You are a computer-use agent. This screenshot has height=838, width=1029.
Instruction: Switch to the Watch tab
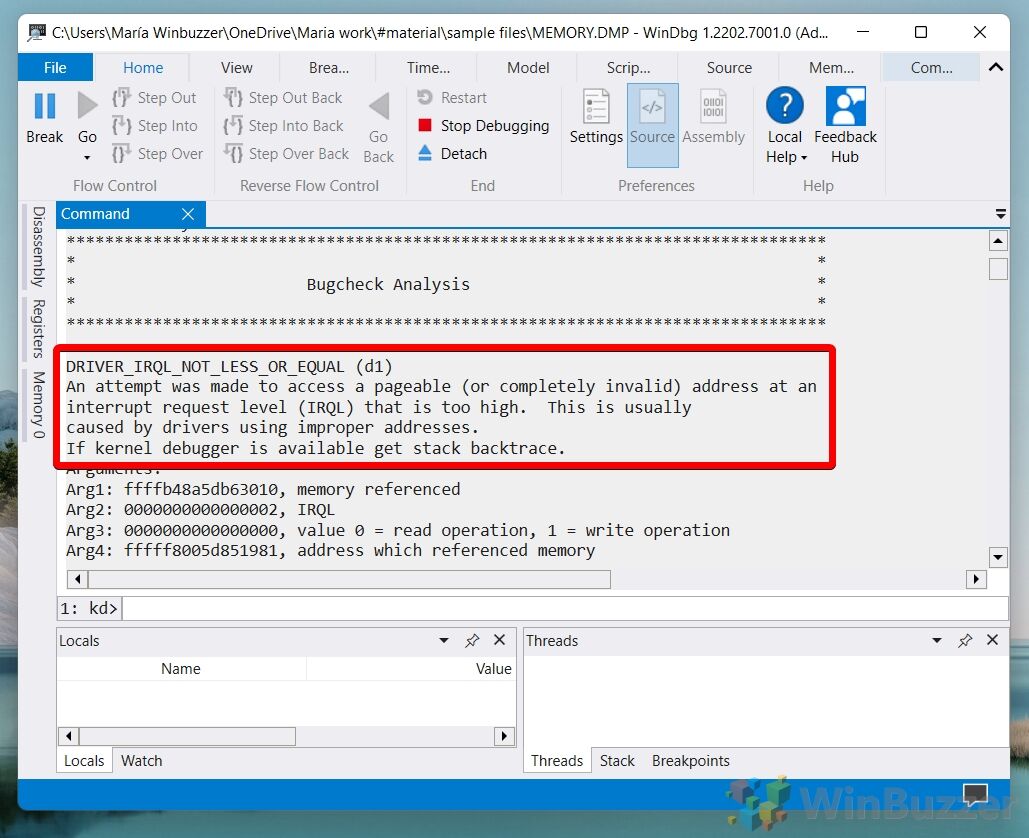click(142, 761)
